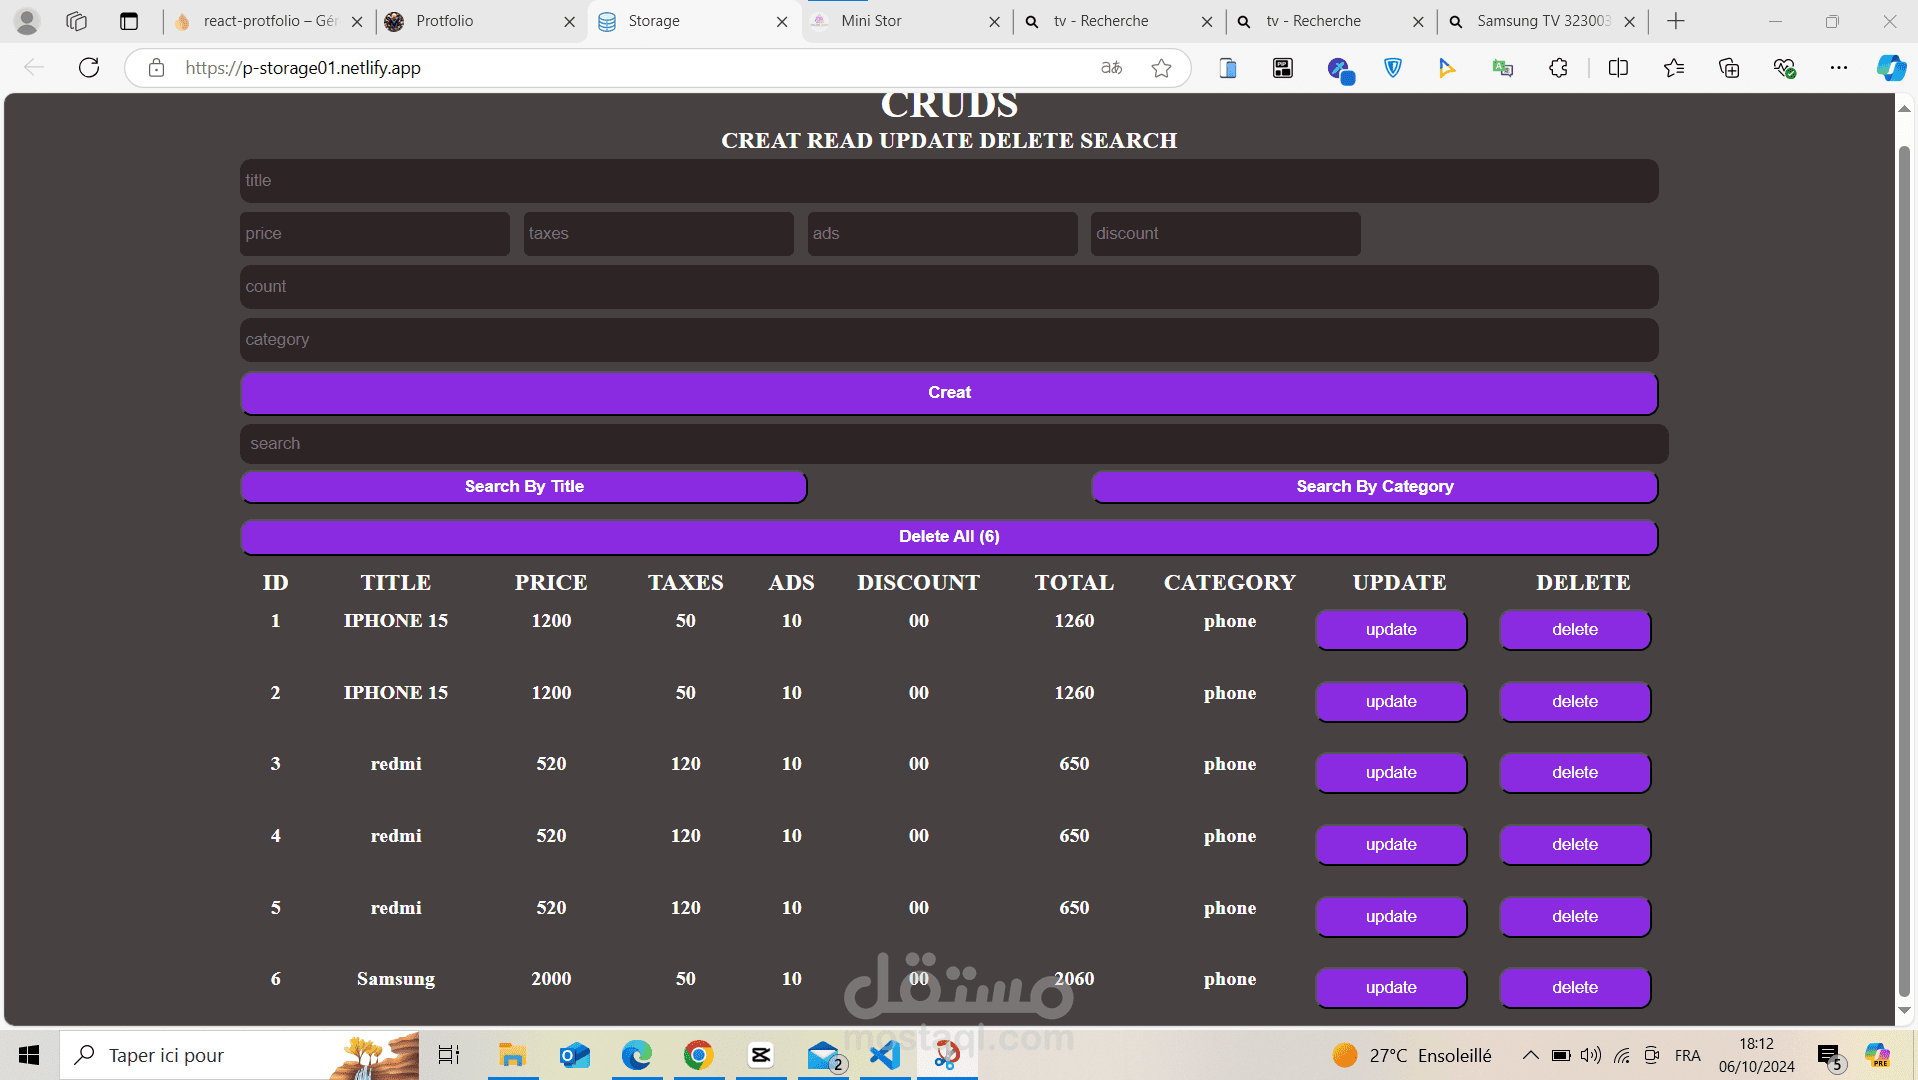Focus the taxes input field

(658, 234)
